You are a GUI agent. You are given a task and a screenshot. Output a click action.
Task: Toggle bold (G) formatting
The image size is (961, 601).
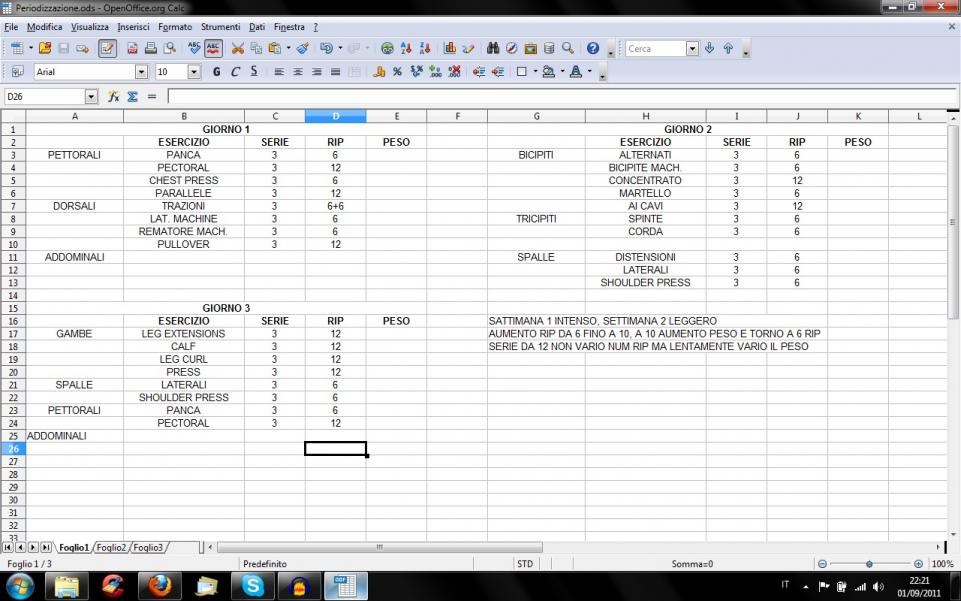coord(216,72)
